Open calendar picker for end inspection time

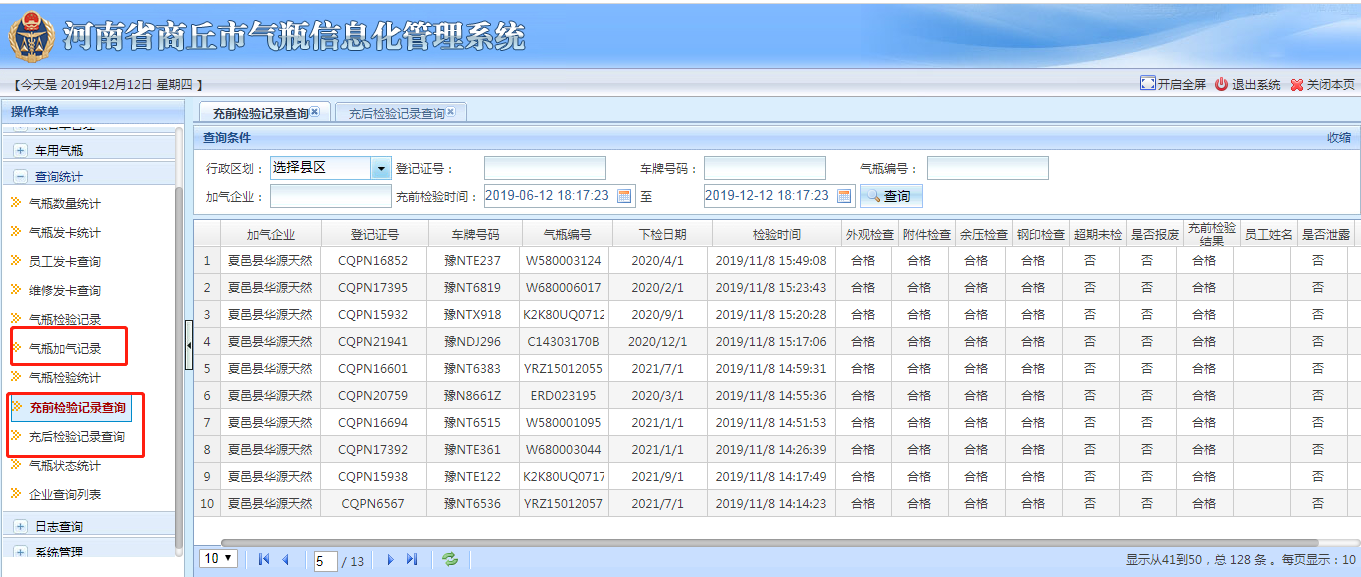tap(845, 196)
